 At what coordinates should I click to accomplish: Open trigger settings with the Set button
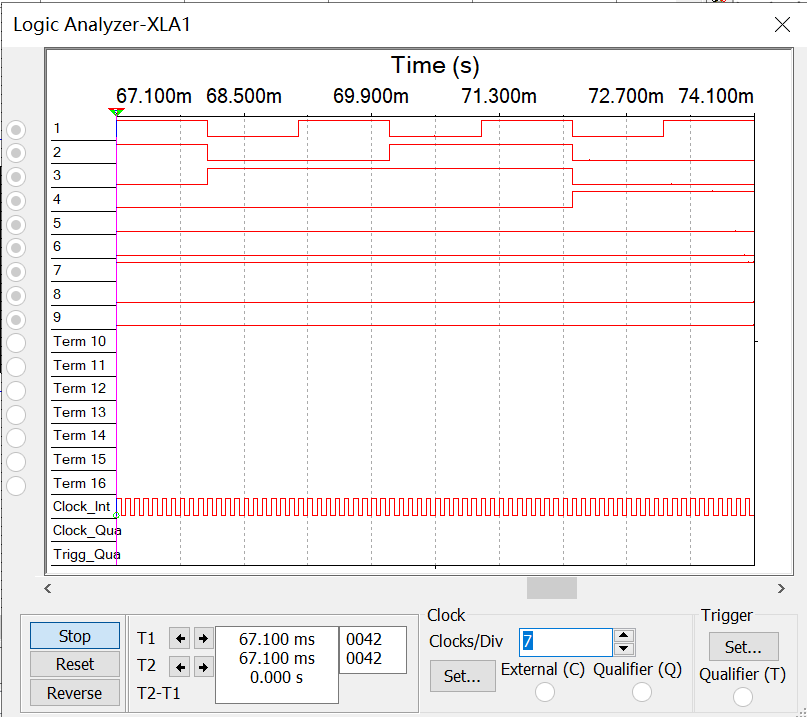(x=743, y=647)
